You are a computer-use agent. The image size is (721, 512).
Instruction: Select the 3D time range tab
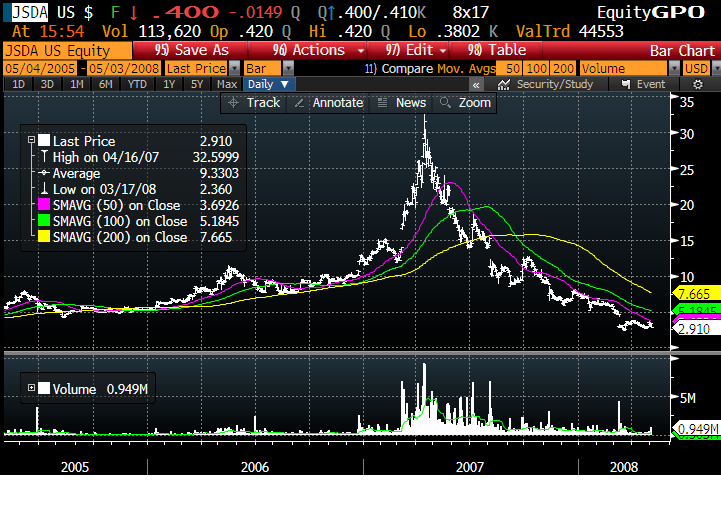click(x=47, y=85)
